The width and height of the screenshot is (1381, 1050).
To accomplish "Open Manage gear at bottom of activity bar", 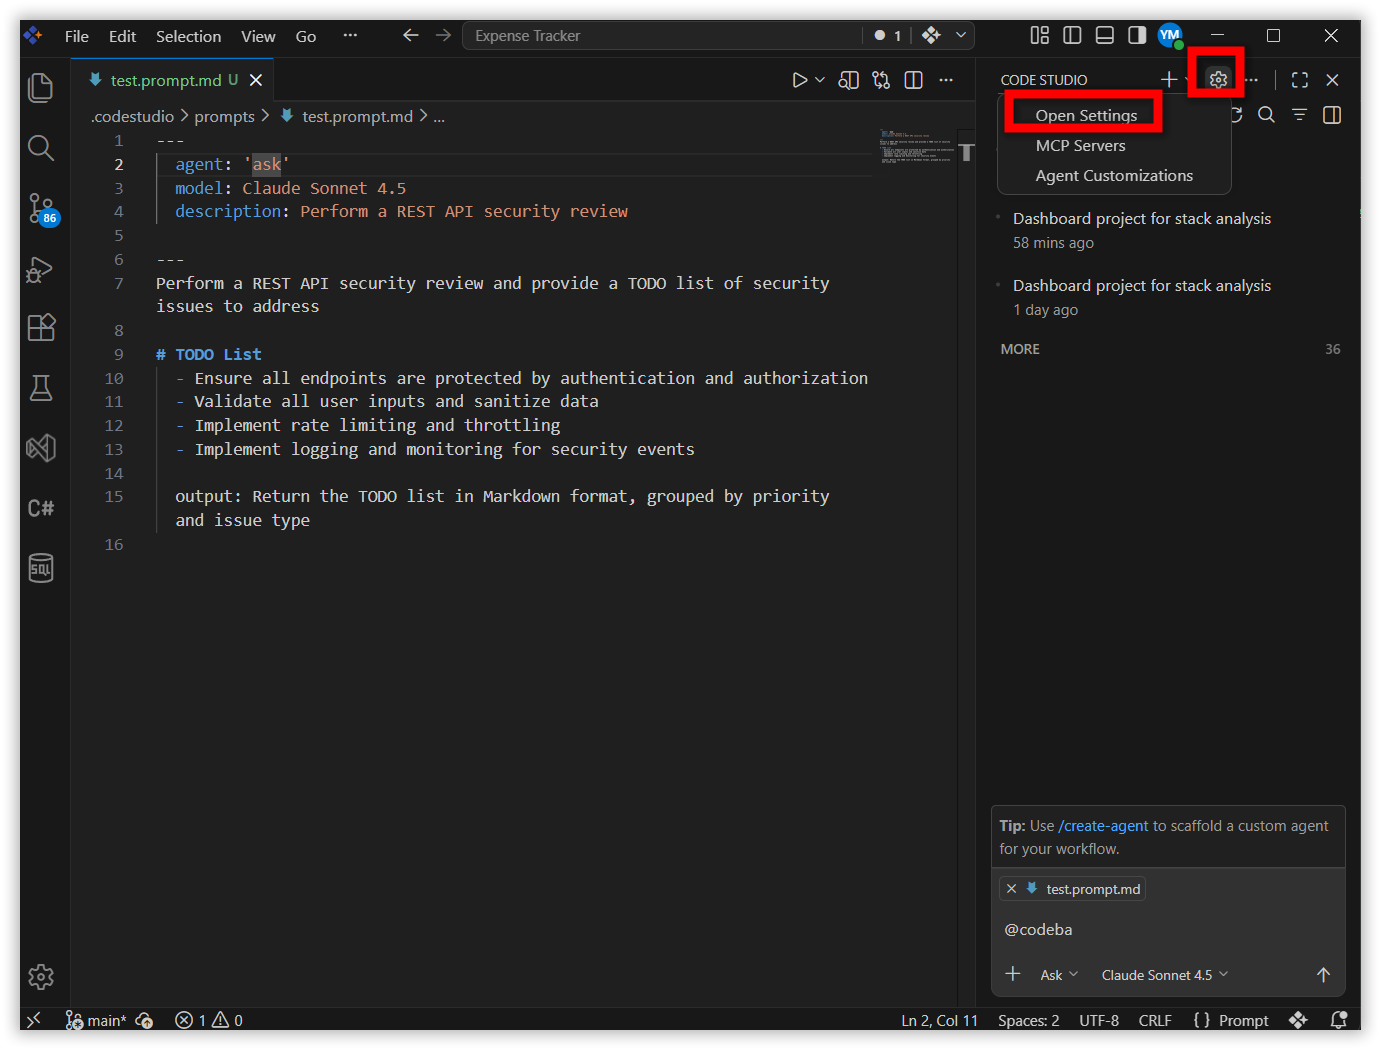I will coord(41,976).
